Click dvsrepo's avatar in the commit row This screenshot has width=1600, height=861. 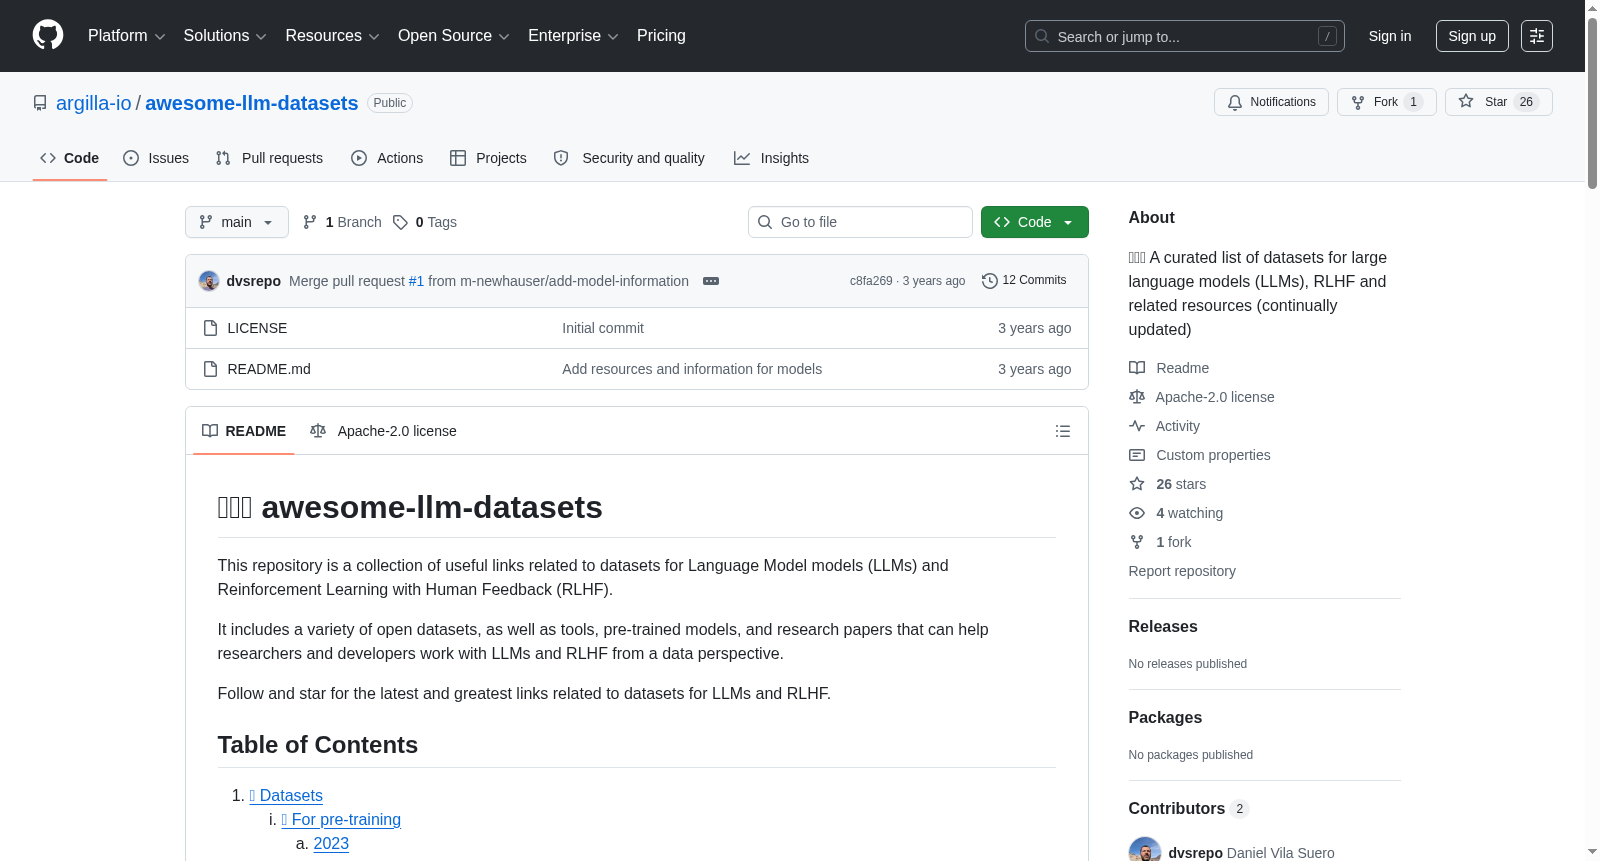coord(209,281)
